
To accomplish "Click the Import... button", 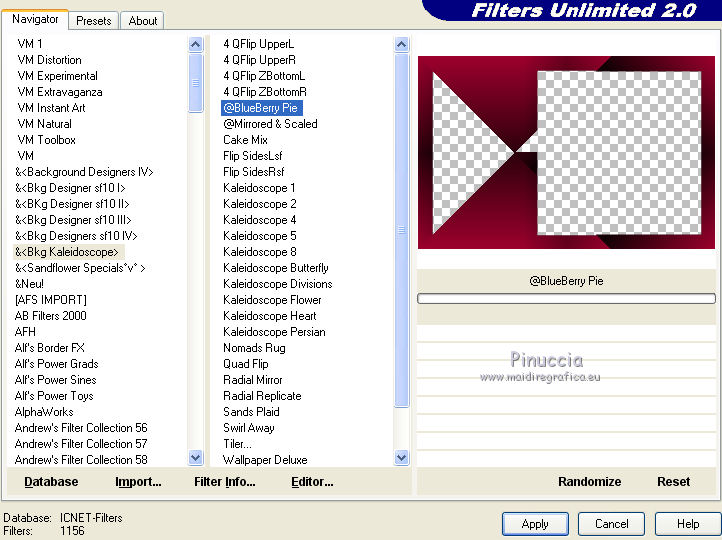I will click(138, 482).
